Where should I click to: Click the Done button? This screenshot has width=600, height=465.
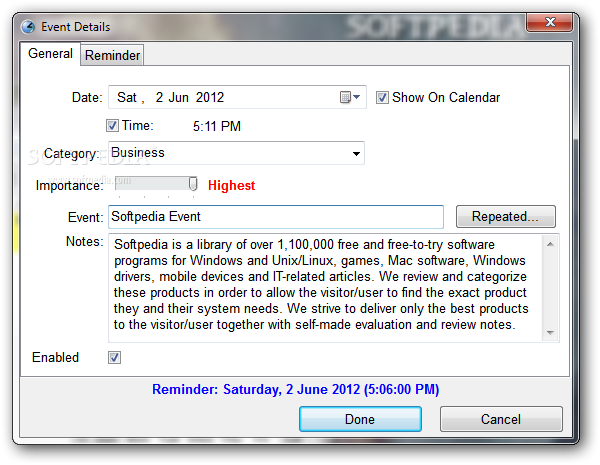360,419
